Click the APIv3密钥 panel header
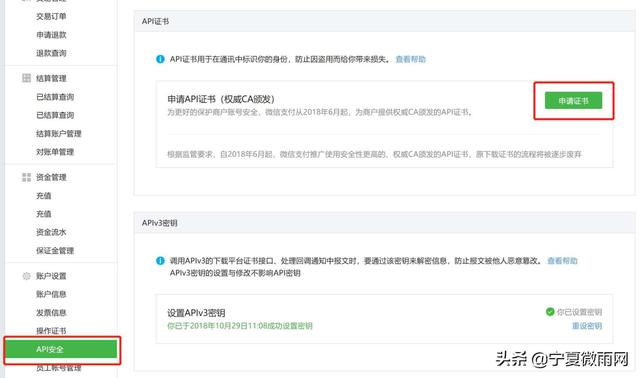 click(384, 223)
